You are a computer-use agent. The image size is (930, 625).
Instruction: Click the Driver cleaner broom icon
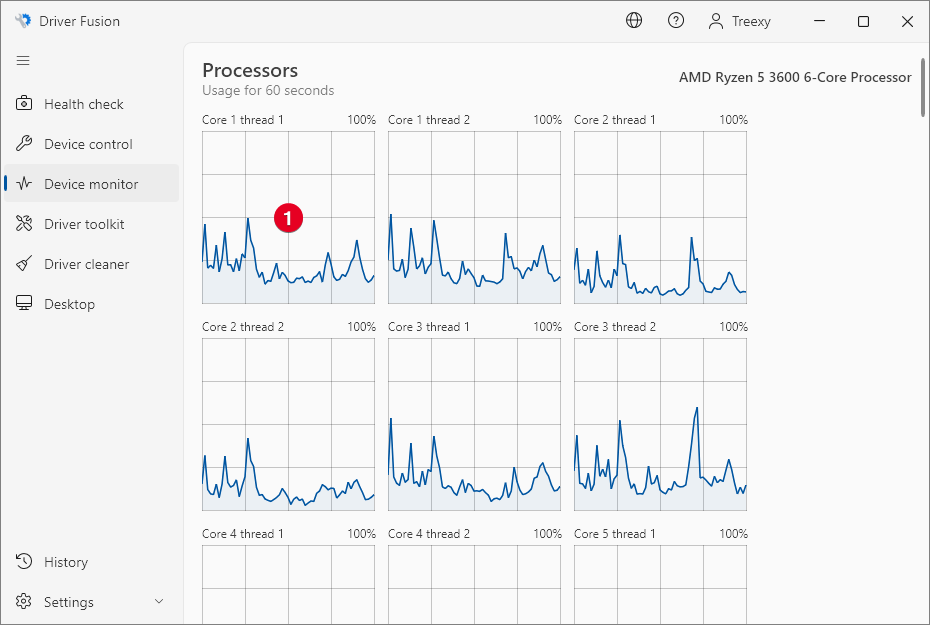pyautogui.click(x=24, y=263)
